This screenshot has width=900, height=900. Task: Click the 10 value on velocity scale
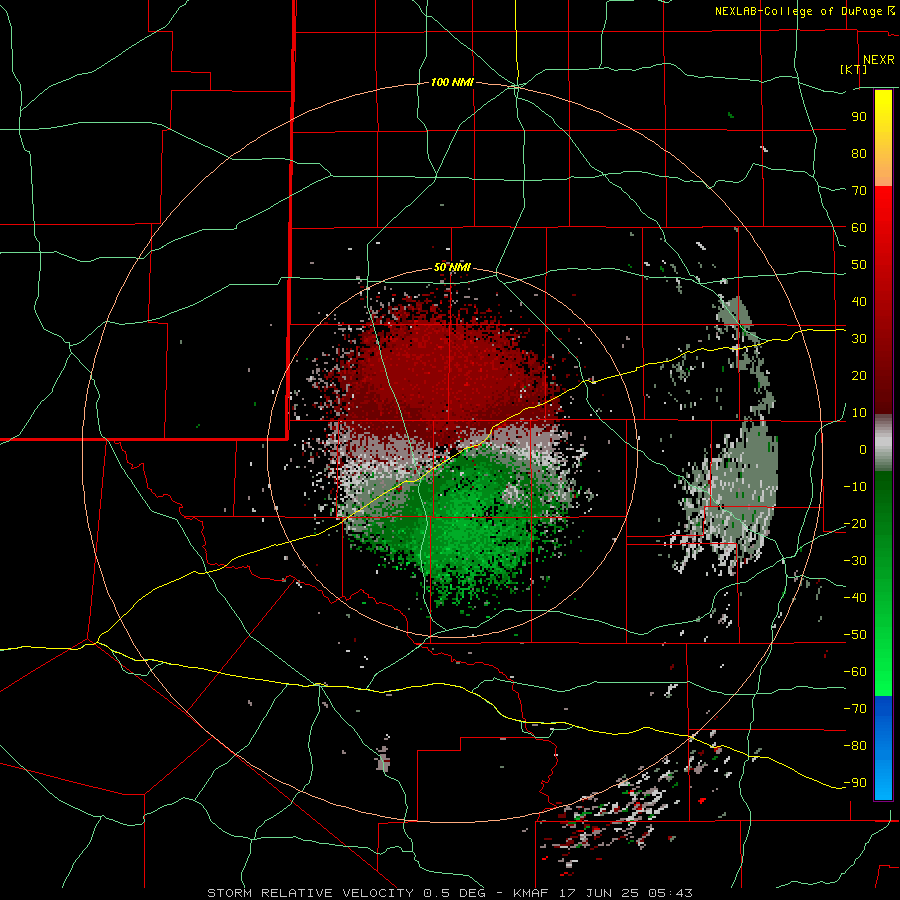pyautogui.click(x=859, y=413)
